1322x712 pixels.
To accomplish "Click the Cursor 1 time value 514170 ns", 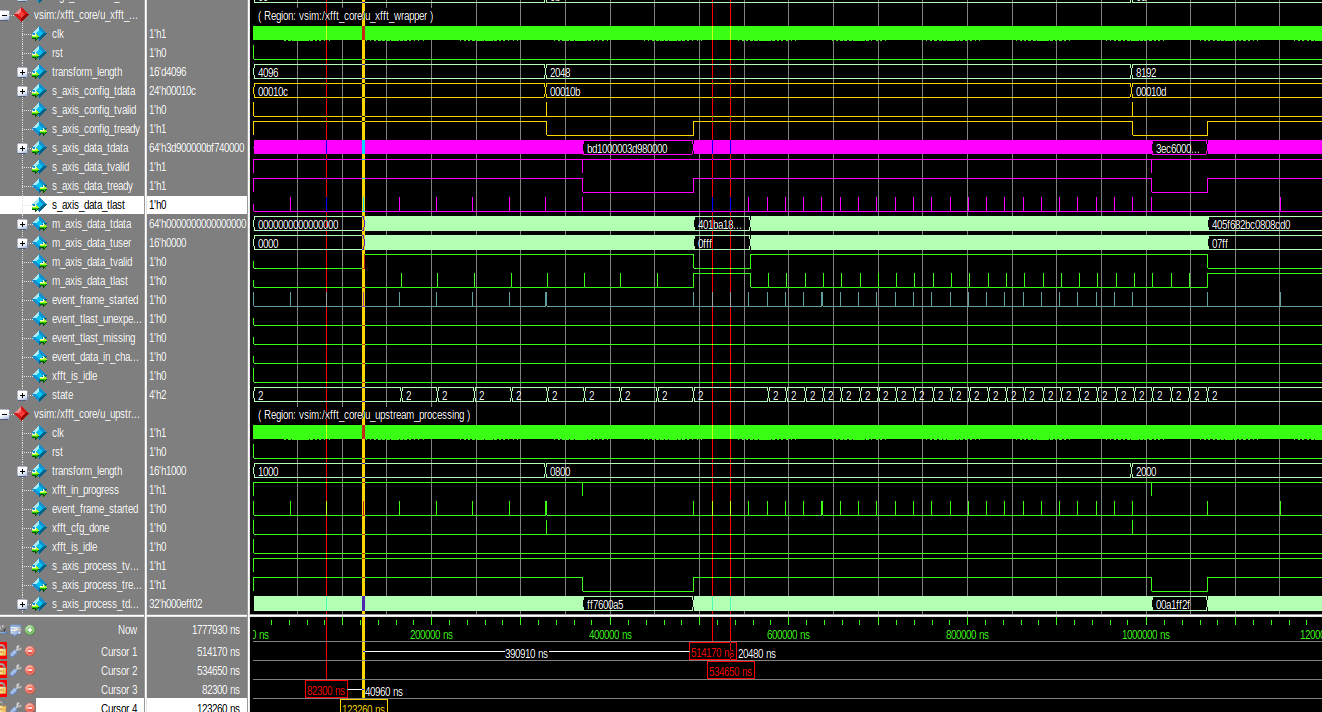I will coord(218,652).
